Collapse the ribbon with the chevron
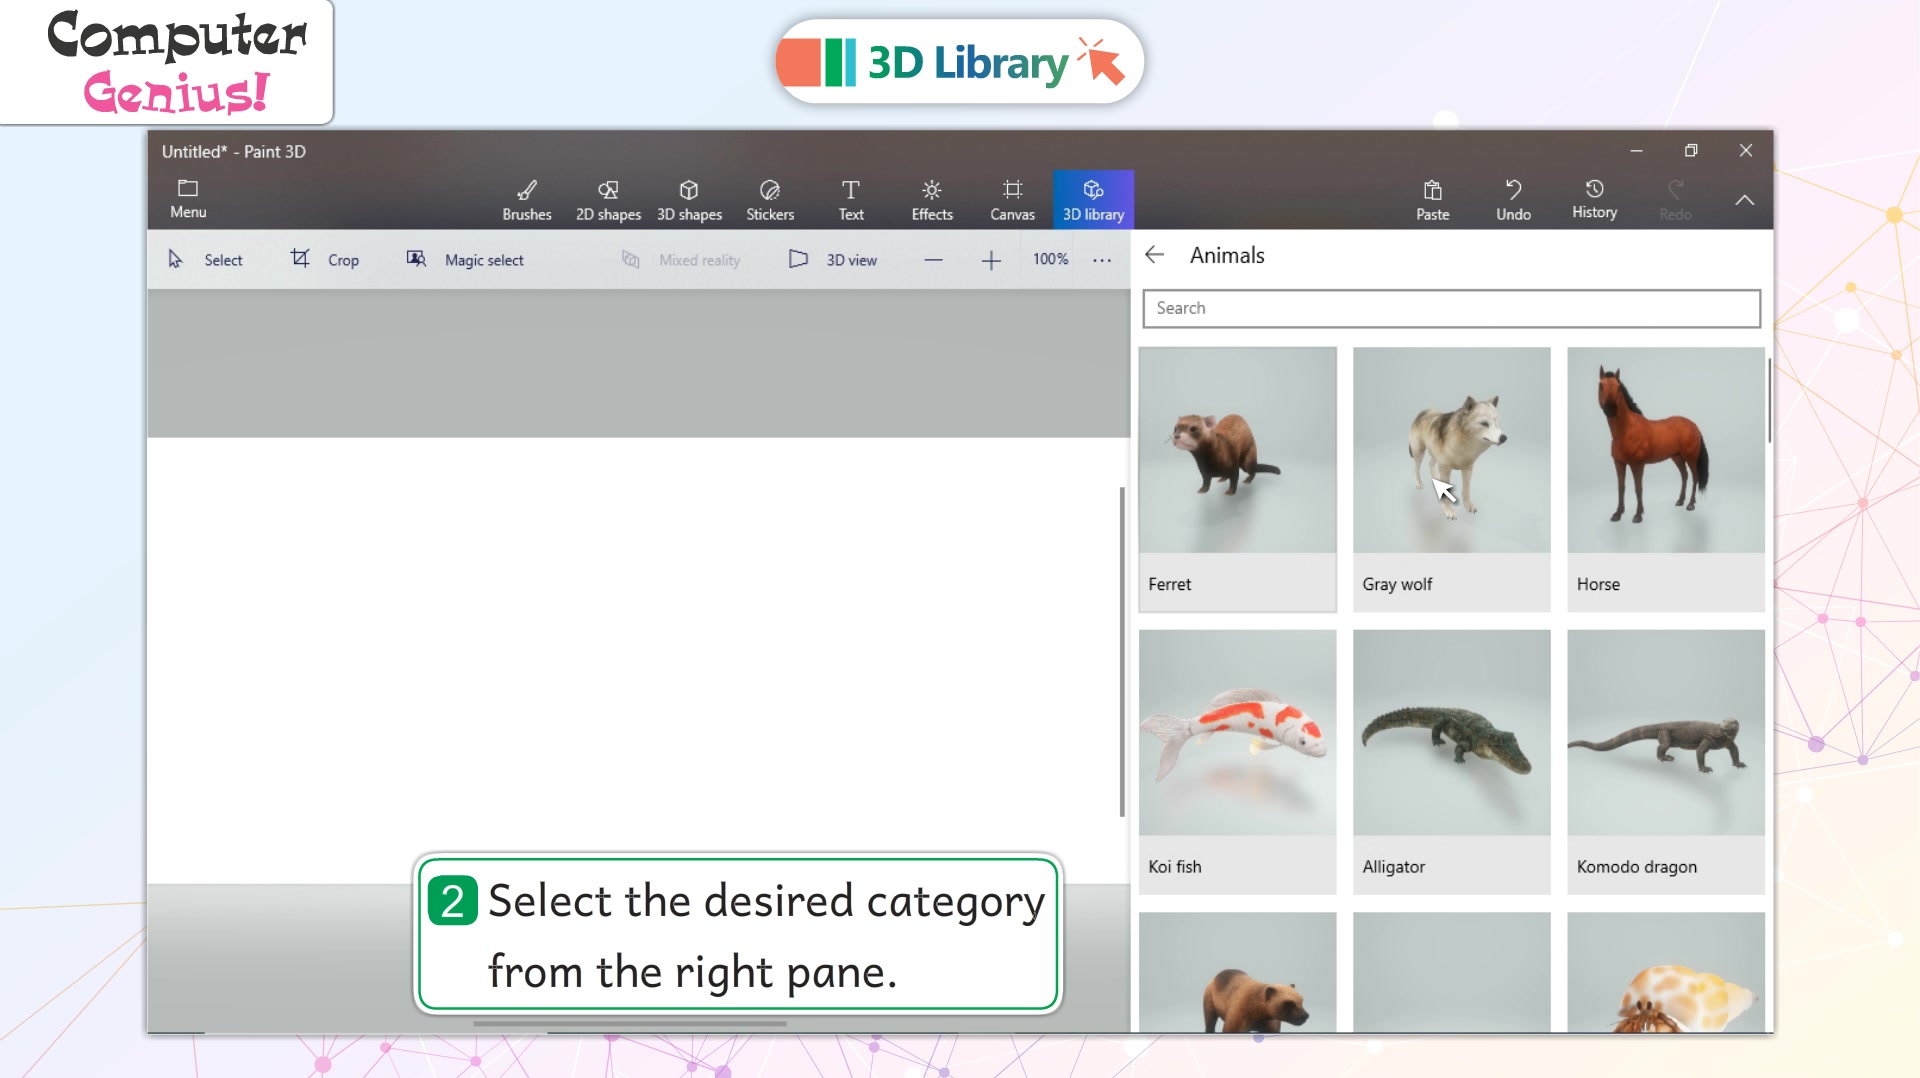 [x=1744, y=200]
